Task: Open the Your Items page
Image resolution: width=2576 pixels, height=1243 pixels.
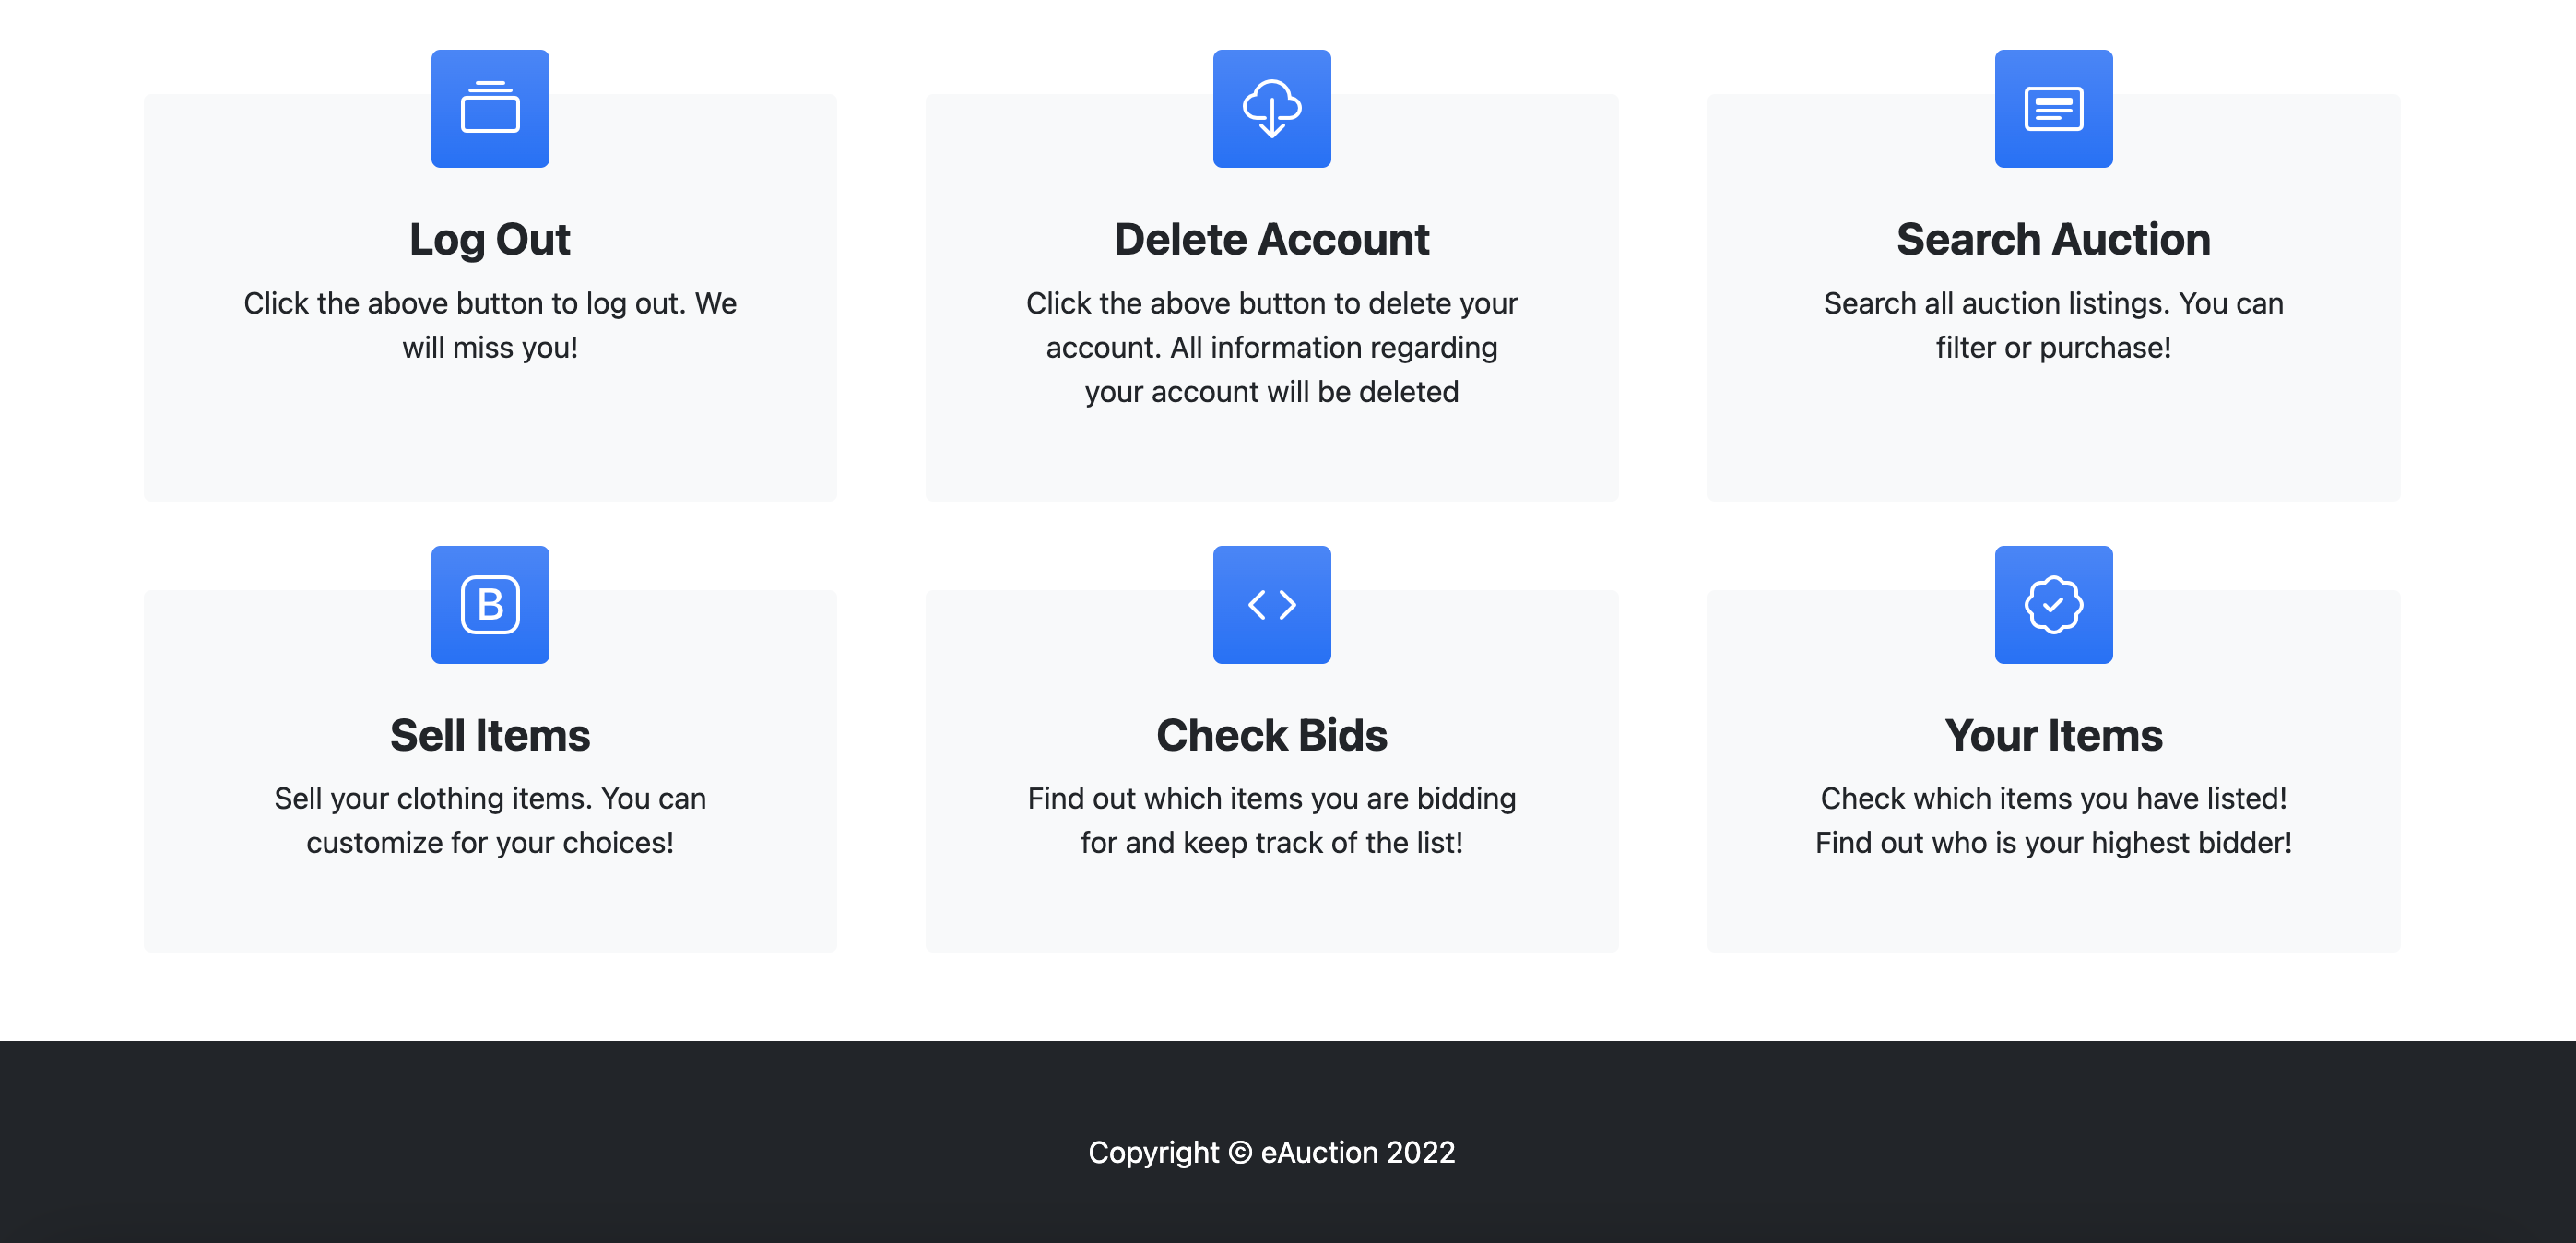Action: [x=2053, y=735]
